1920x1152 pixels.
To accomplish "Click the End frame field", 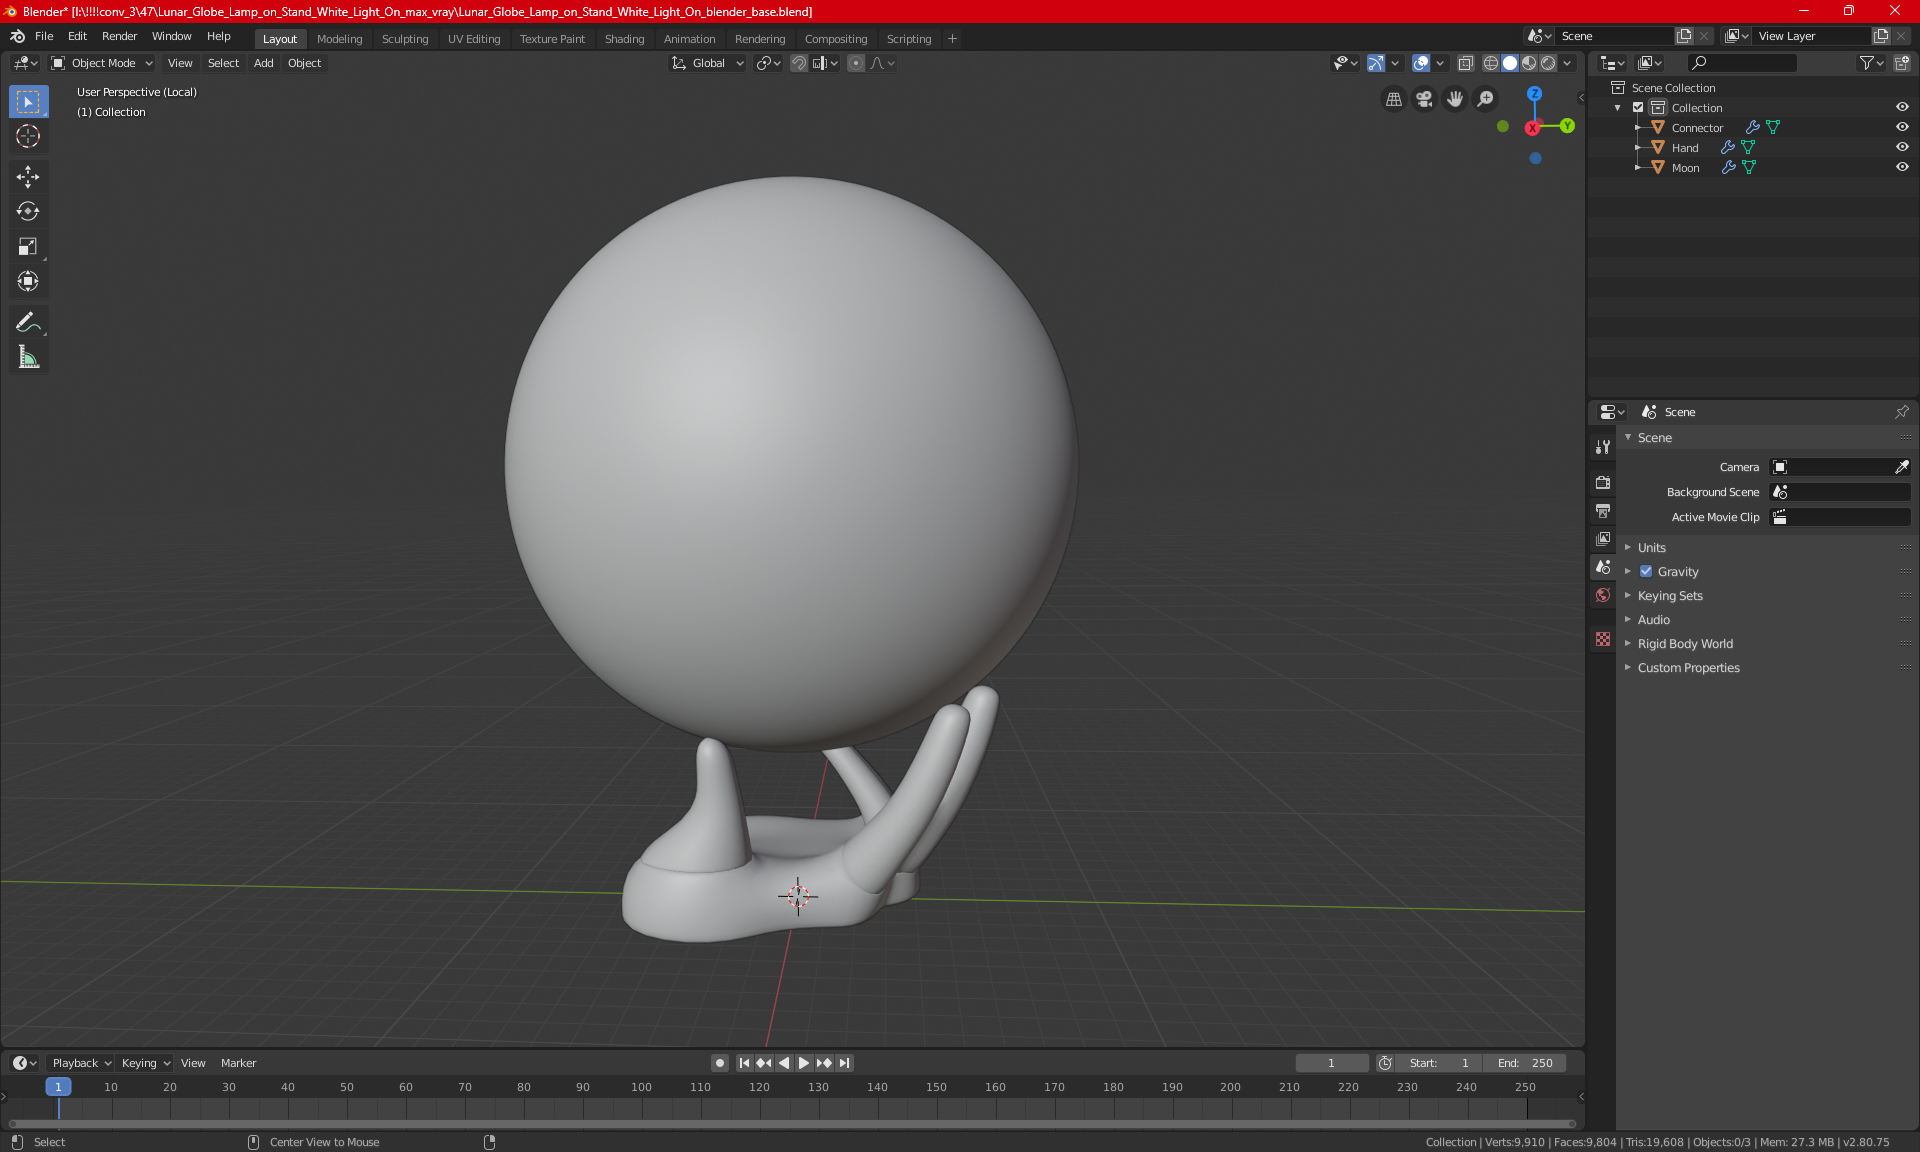I will 1525,1063.
